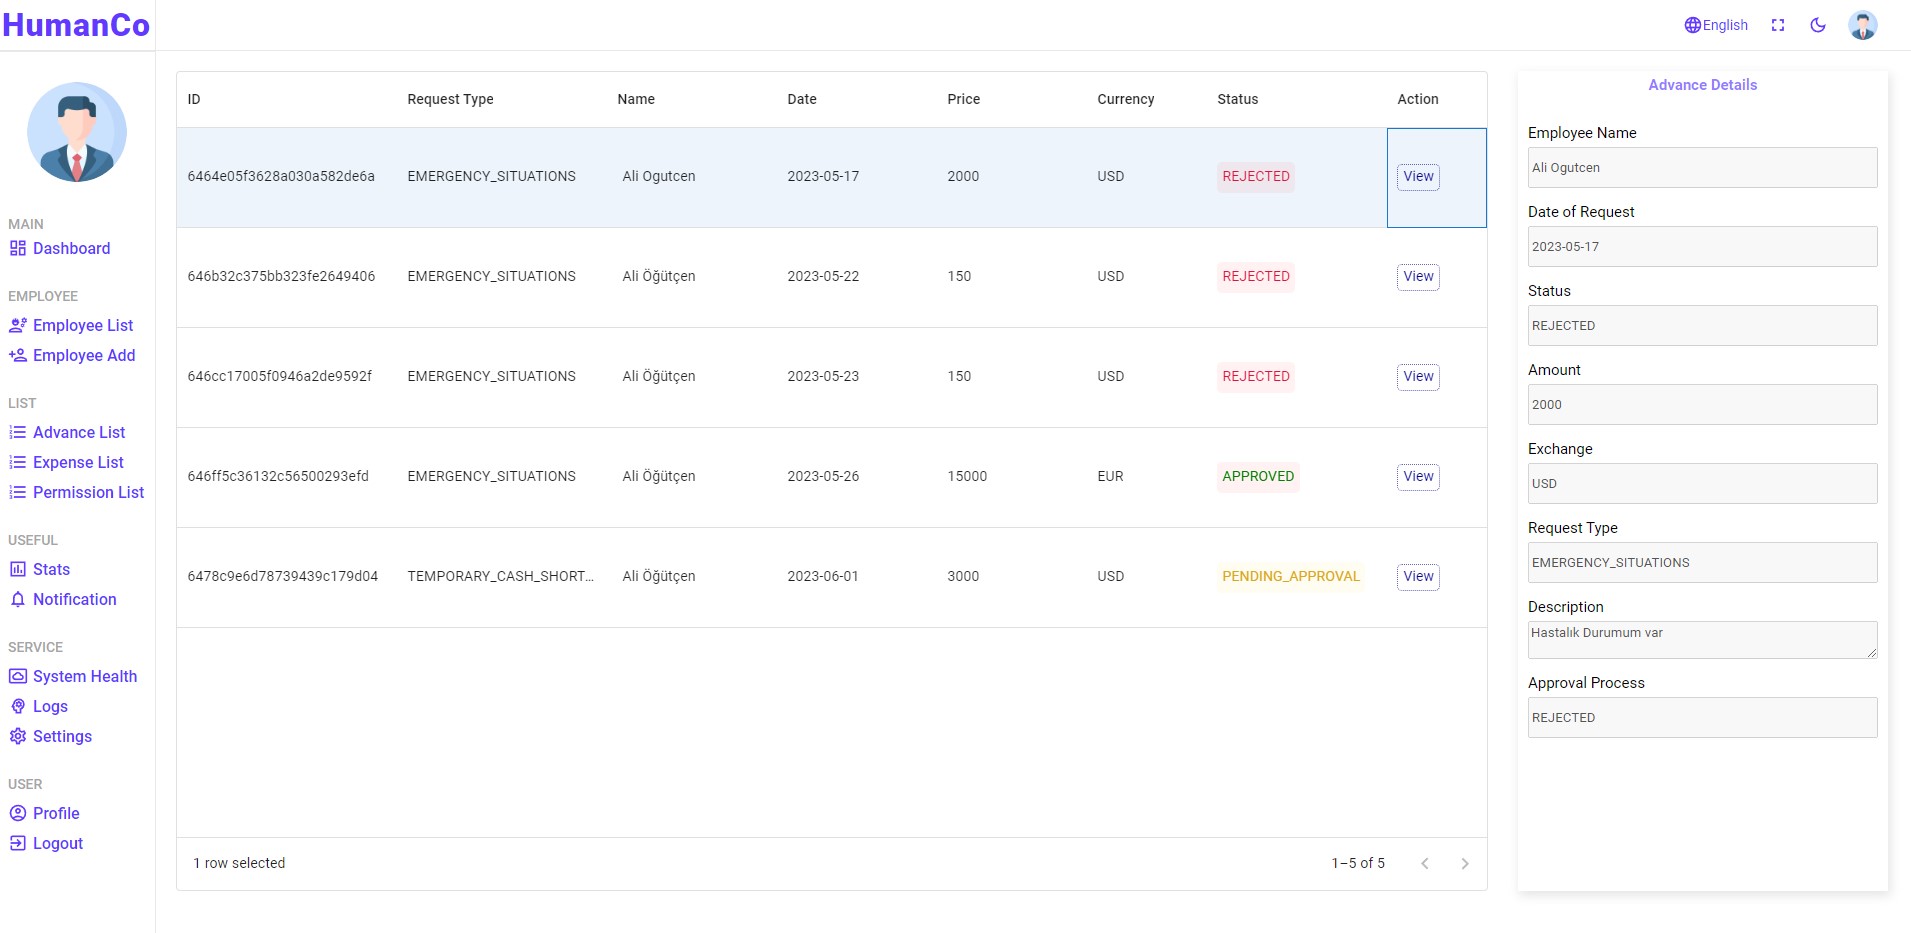The height and width of the screenshot is (933, 1911).
Task: Open the profile avatar menu top right
Action: click(1863, 25)
